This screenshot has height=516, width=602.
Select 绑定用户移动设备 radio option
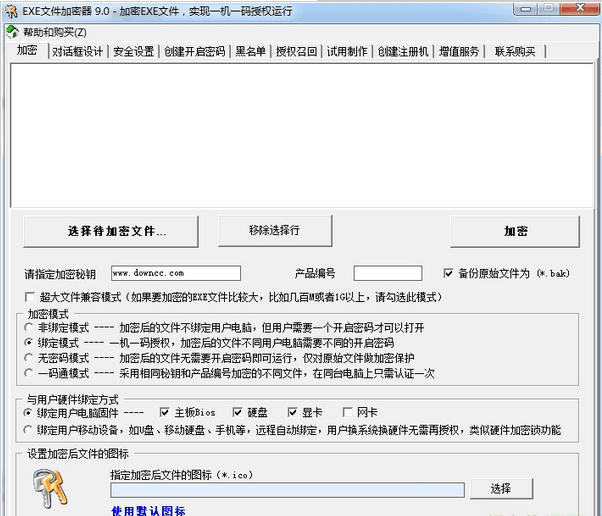point(28,430)
